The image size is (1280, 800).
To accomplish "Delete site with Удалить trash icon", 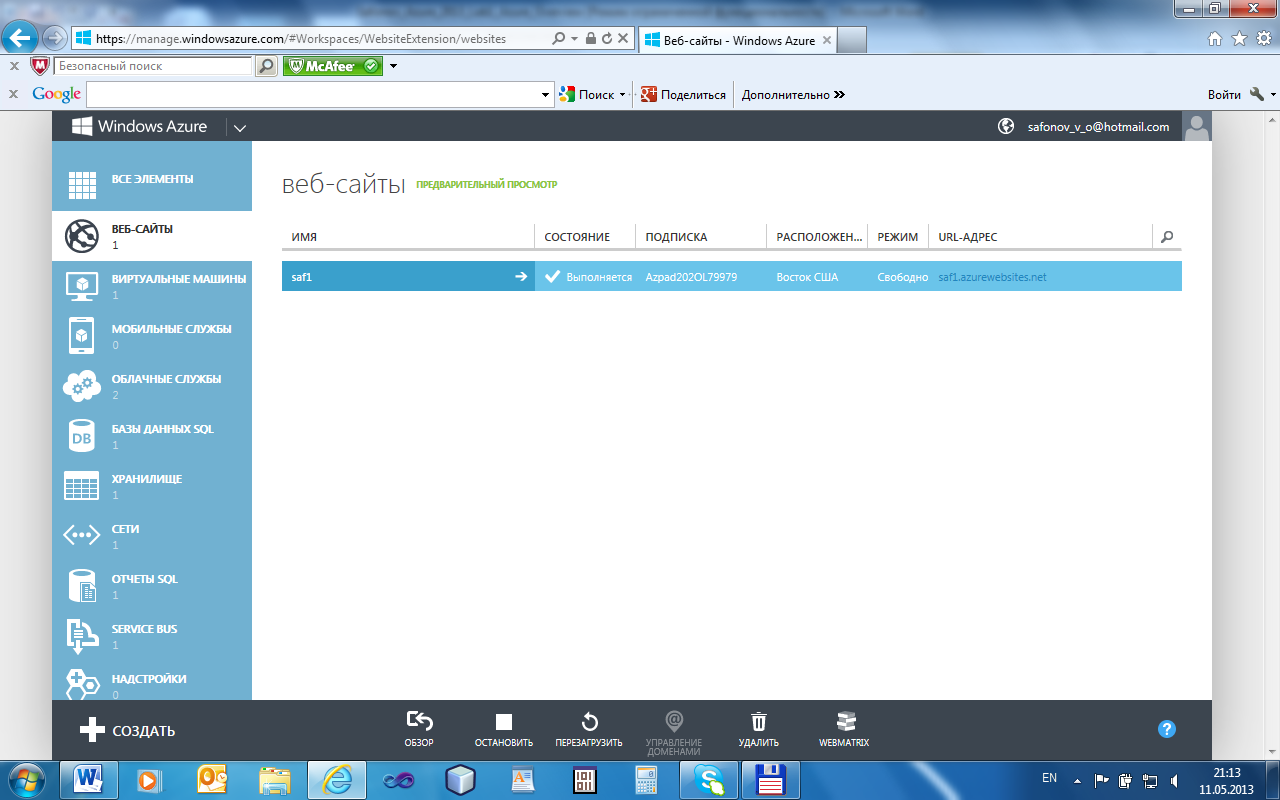I will tap(759, 721).
